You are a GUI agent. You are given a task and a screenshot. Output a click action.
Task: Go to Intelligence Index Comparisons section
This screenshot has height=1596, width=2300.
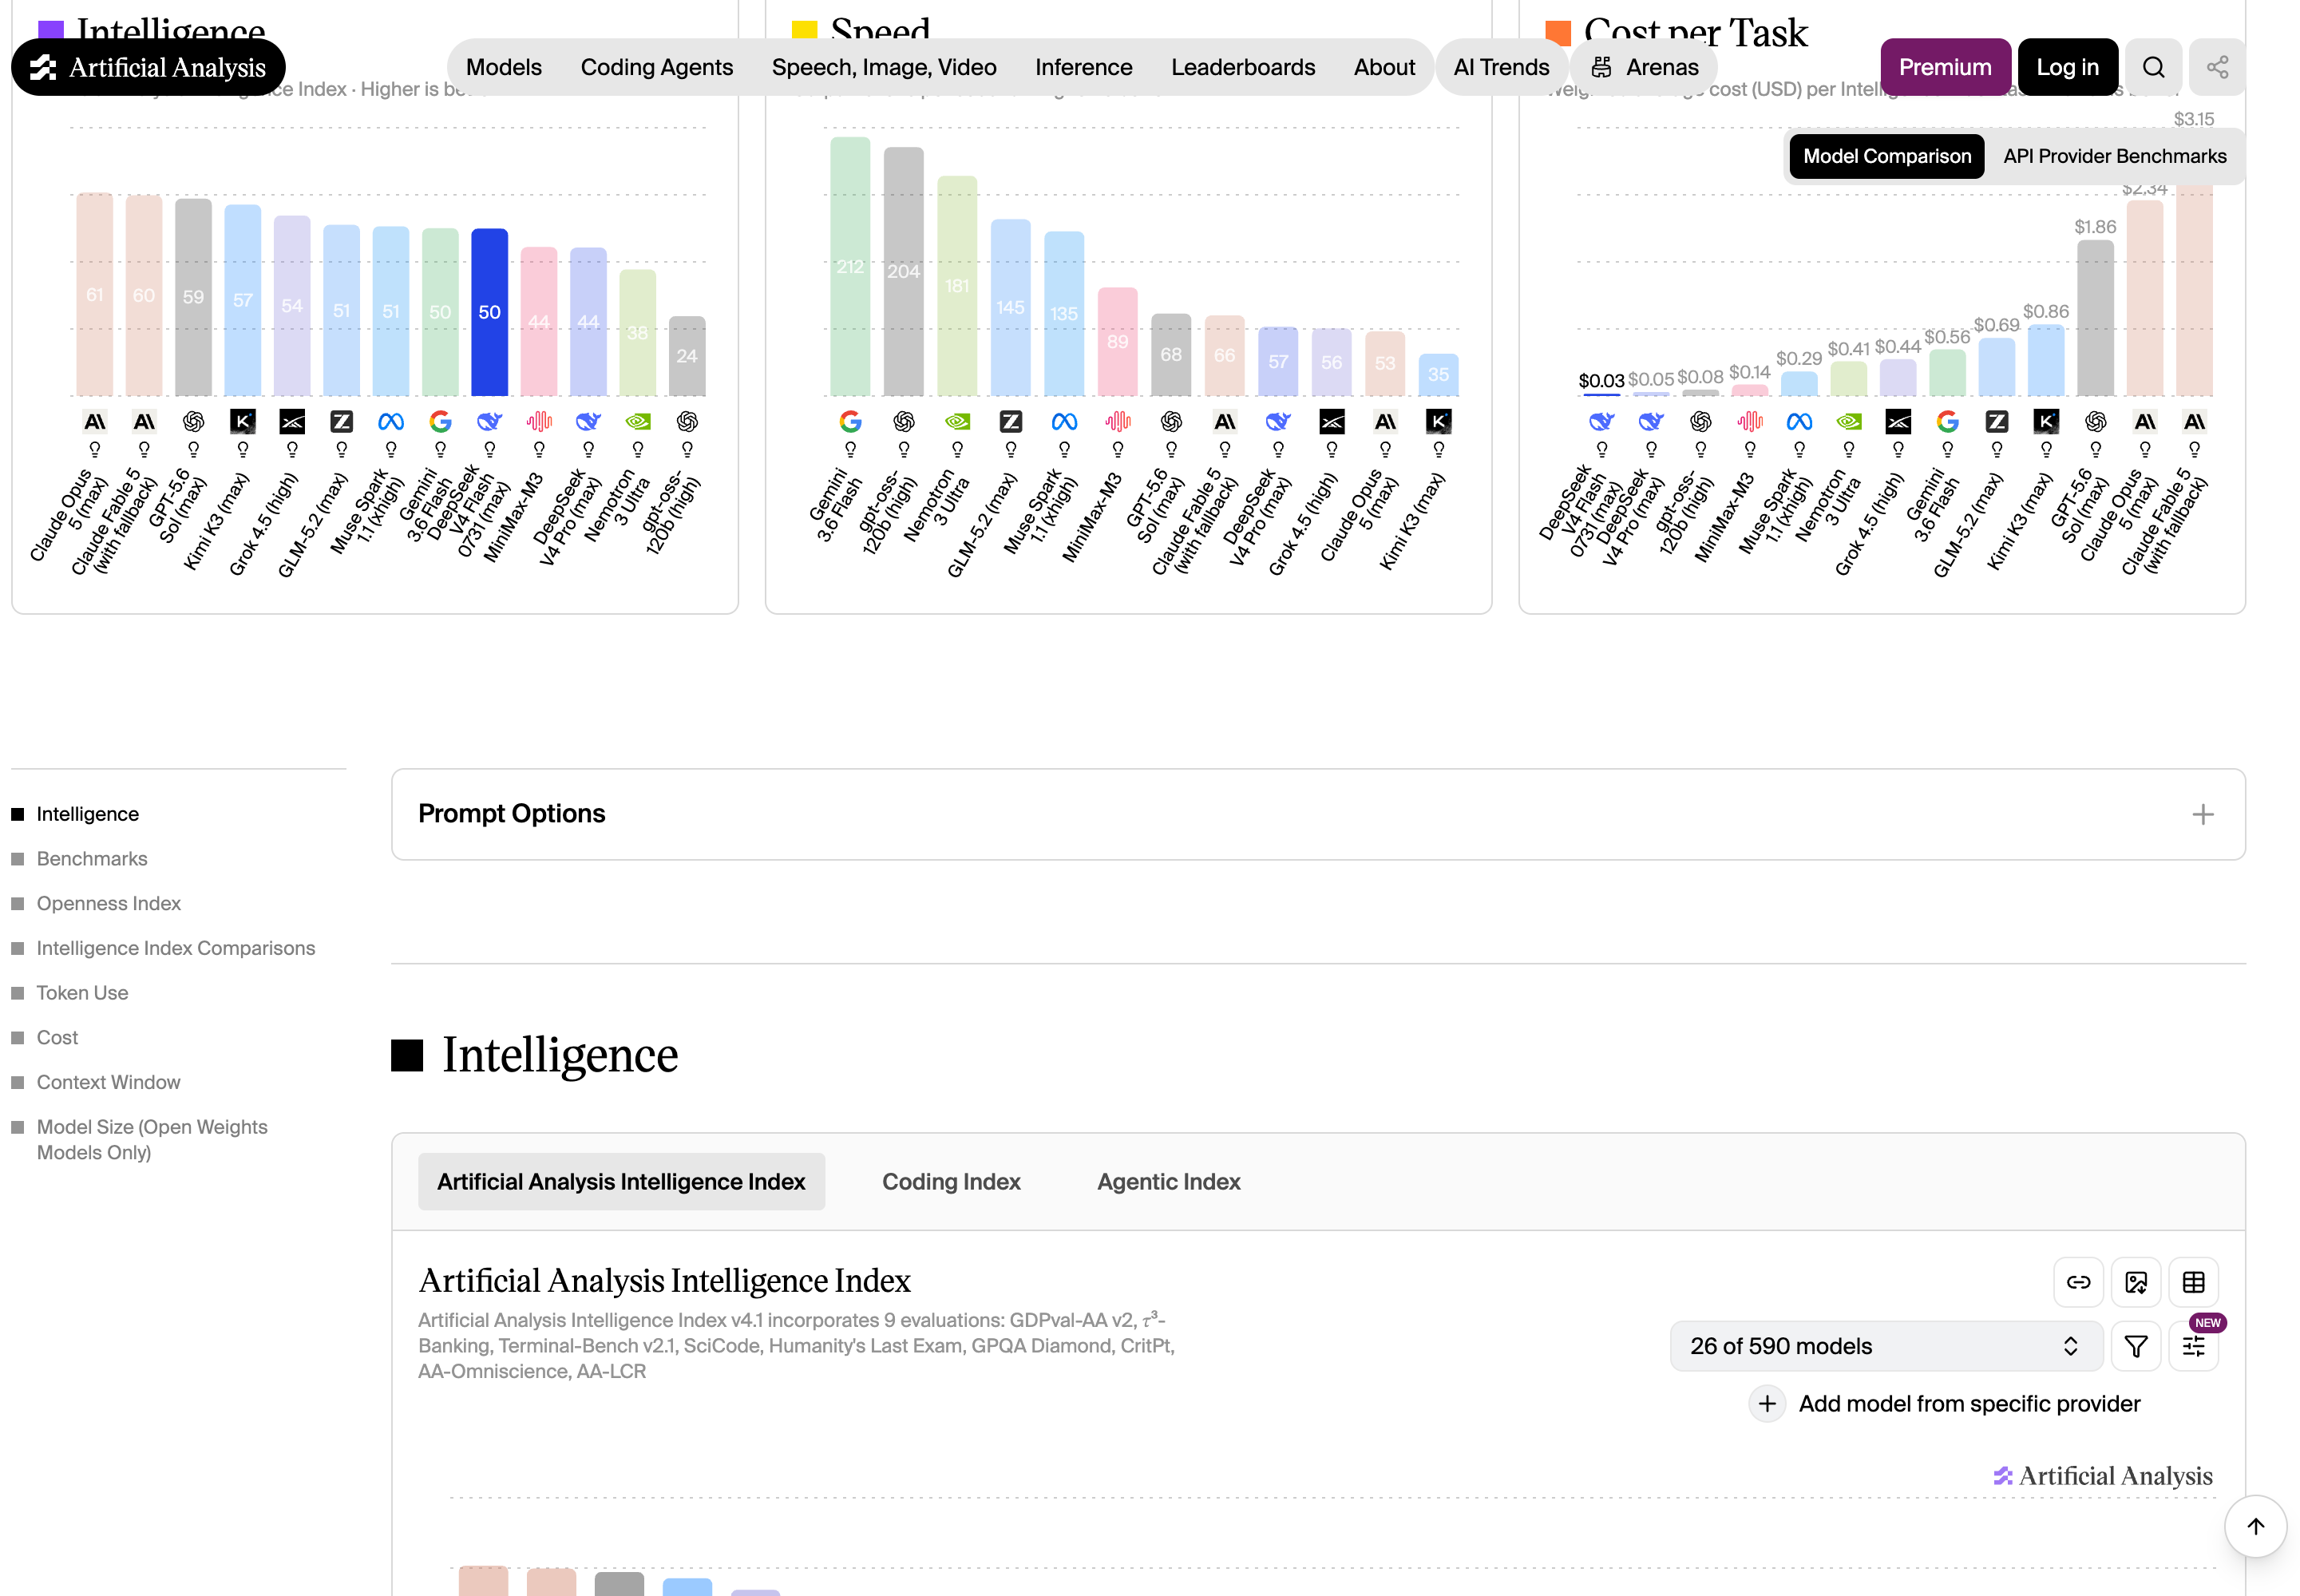click(x=176, y=948)
